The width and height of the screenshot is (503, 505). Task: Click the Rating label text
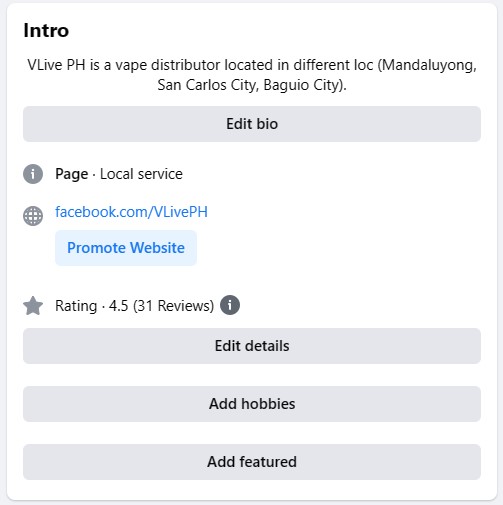(76, 306)
